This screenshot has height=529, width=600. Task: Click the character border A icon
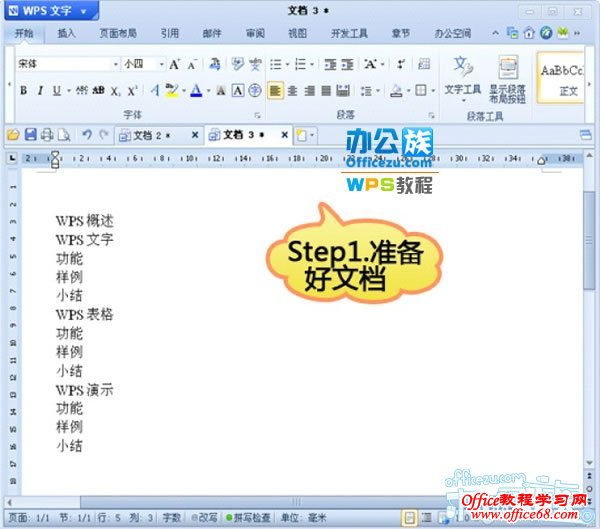click(238, 91)
